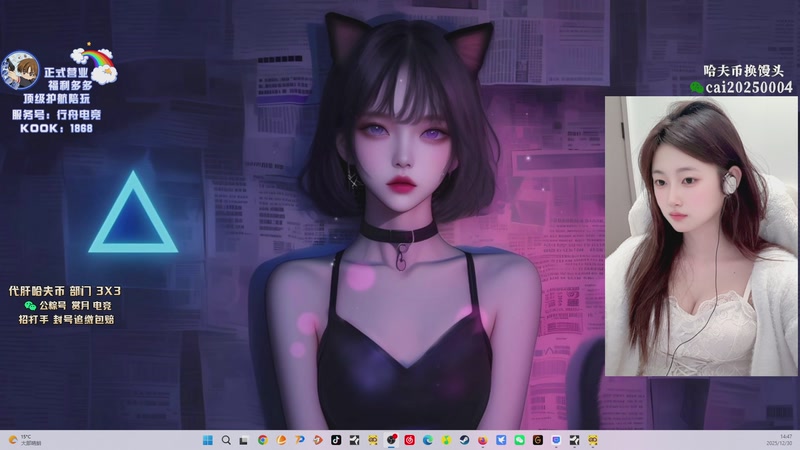This screenshot has width=800, height=450.
Task: Launch Microsoft Edge from the taskbar
Action: 428,440
